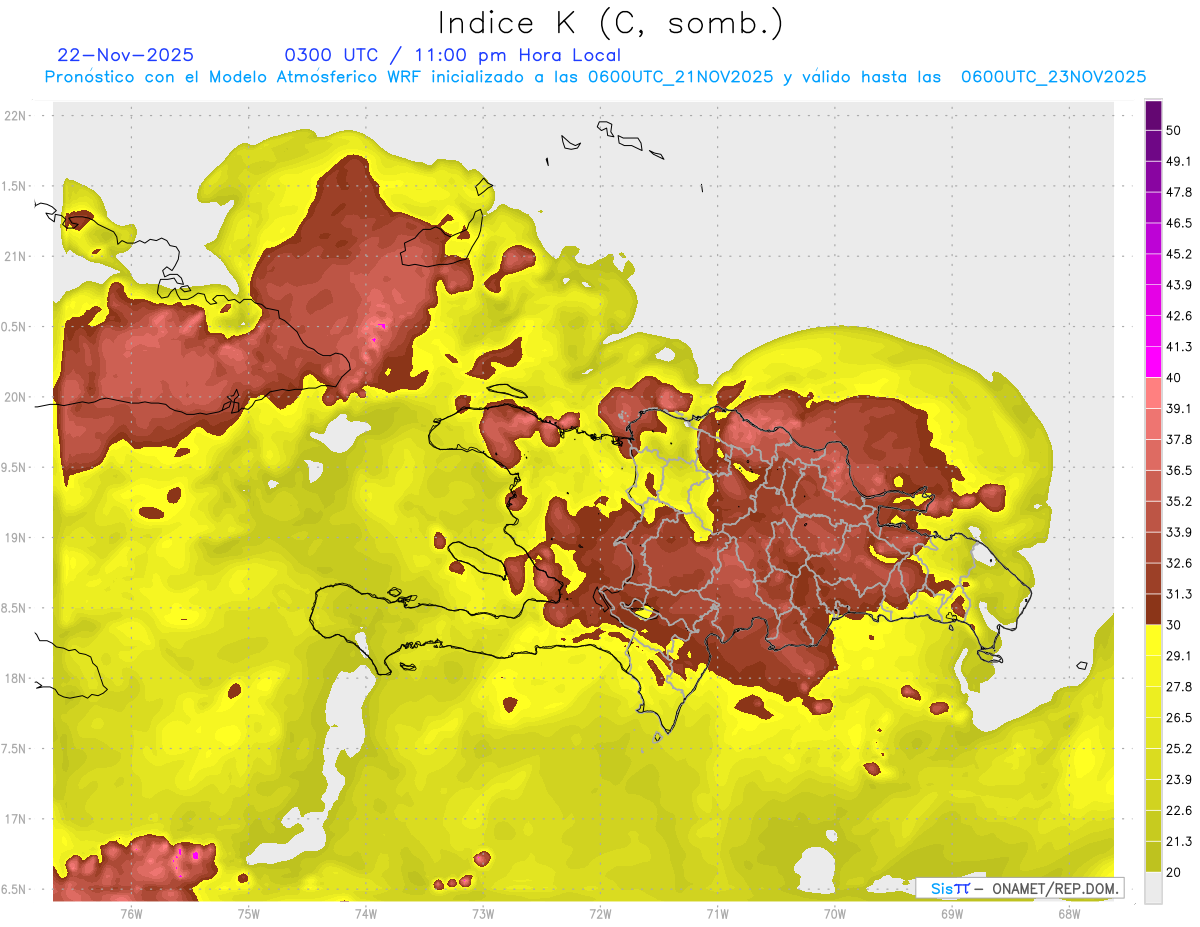The width and height of the screenshot is (1200, 927).
Task: Select the "69W" longitude axis label
Action: pyautogui.click(x=952, y=913)
